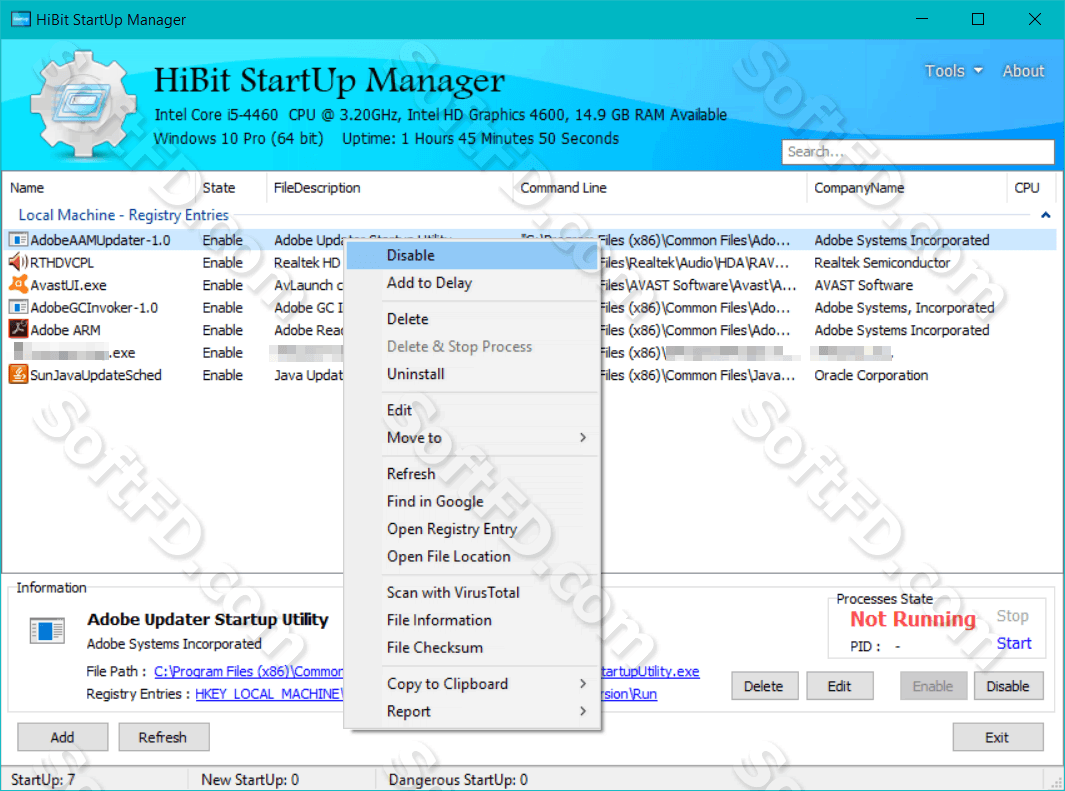Click the Delete button in Information panel

pyautogui.click(x=764, y=686)
